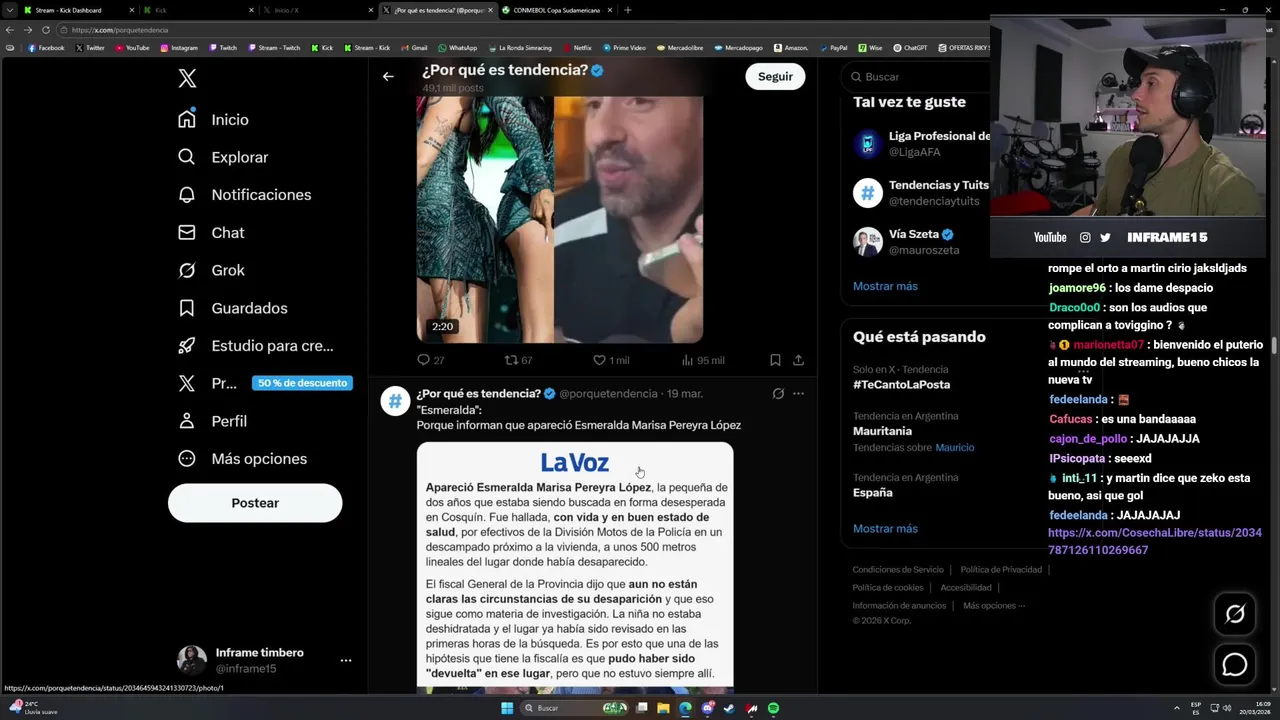Viewport: 1280px width, 720px height.
Task: Open Liga Profesional suggested account
Action: [920, 144]
